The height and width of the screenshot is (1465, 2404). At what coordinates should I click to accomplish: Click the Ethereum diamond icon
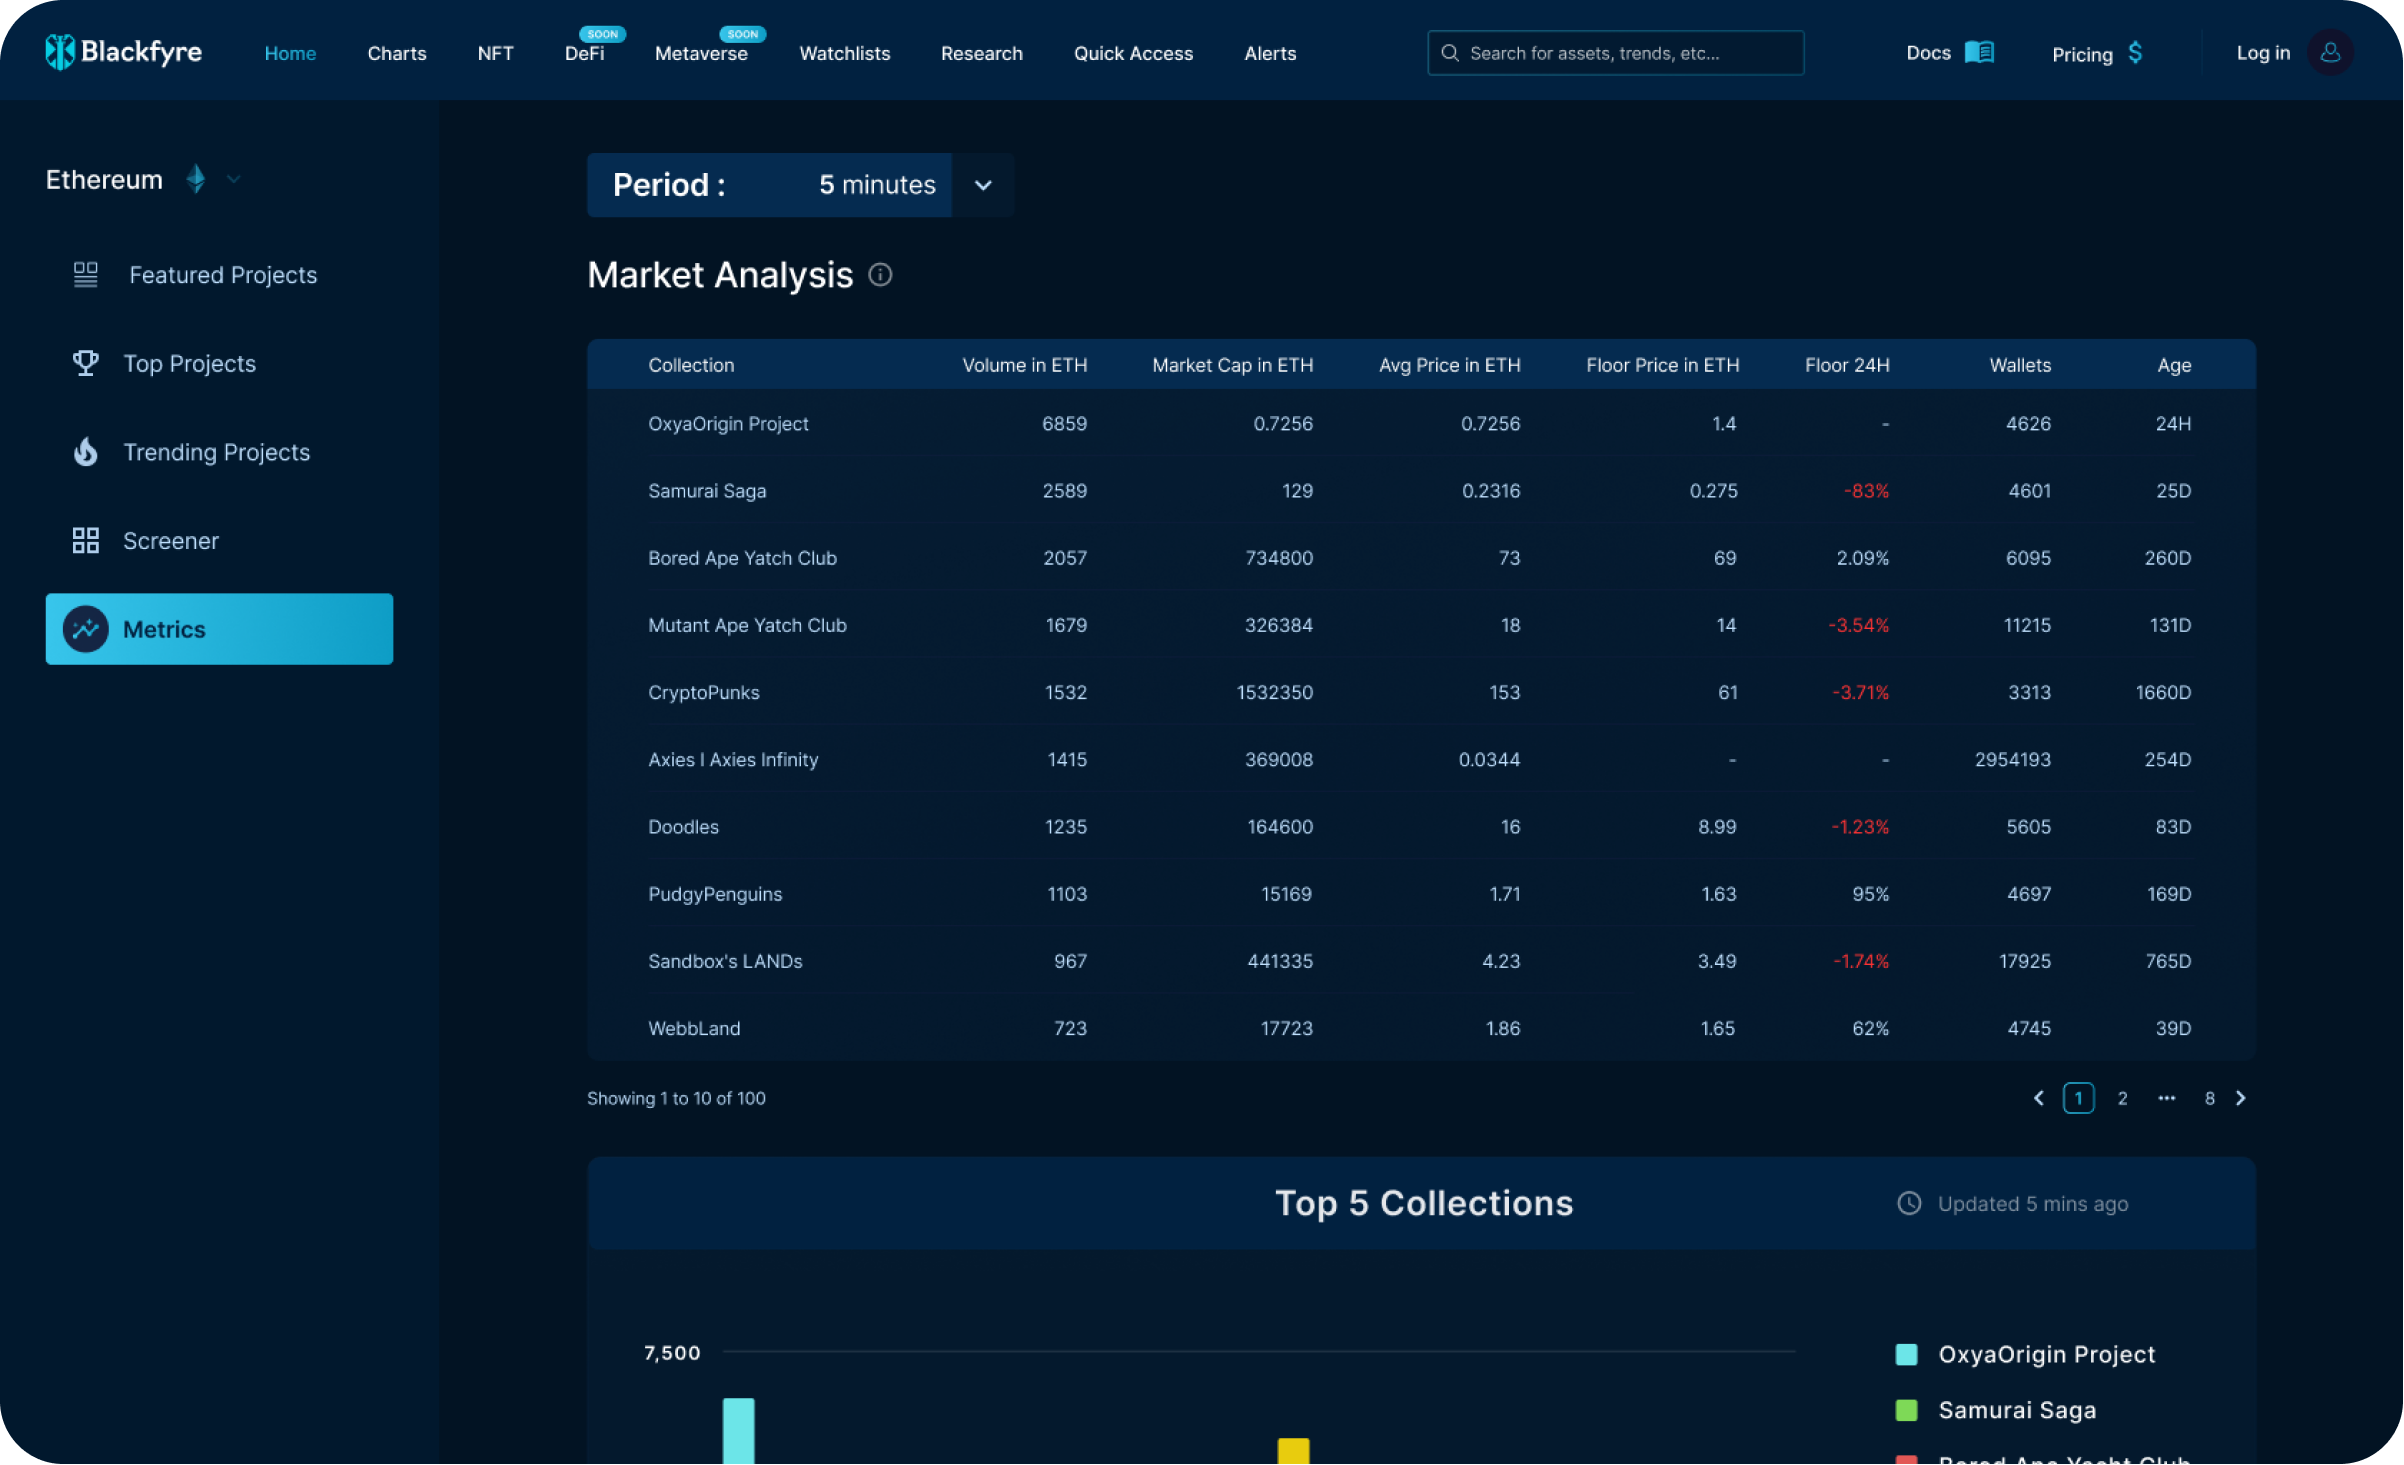tap(196, 179)
